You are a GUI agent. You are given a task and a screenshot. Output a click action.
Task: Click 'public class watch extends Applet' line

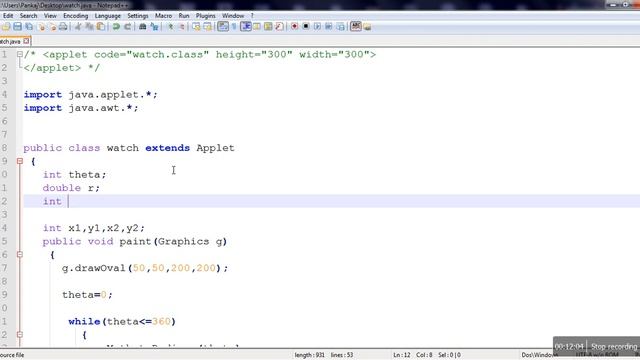(129, 148)
